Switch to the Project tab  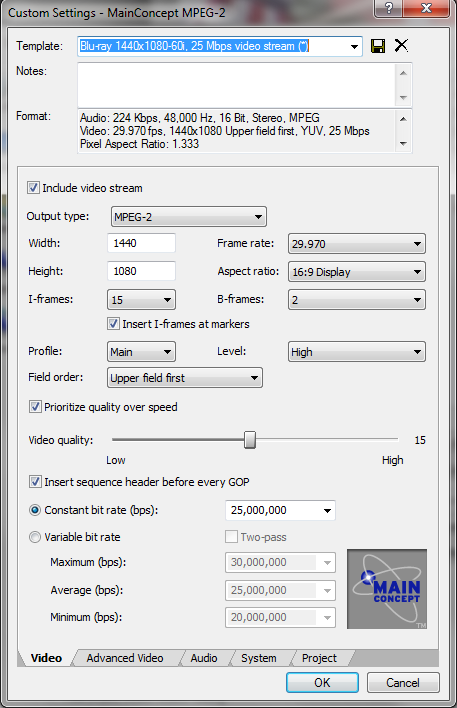pyautogui.click(x=319, y=658)
